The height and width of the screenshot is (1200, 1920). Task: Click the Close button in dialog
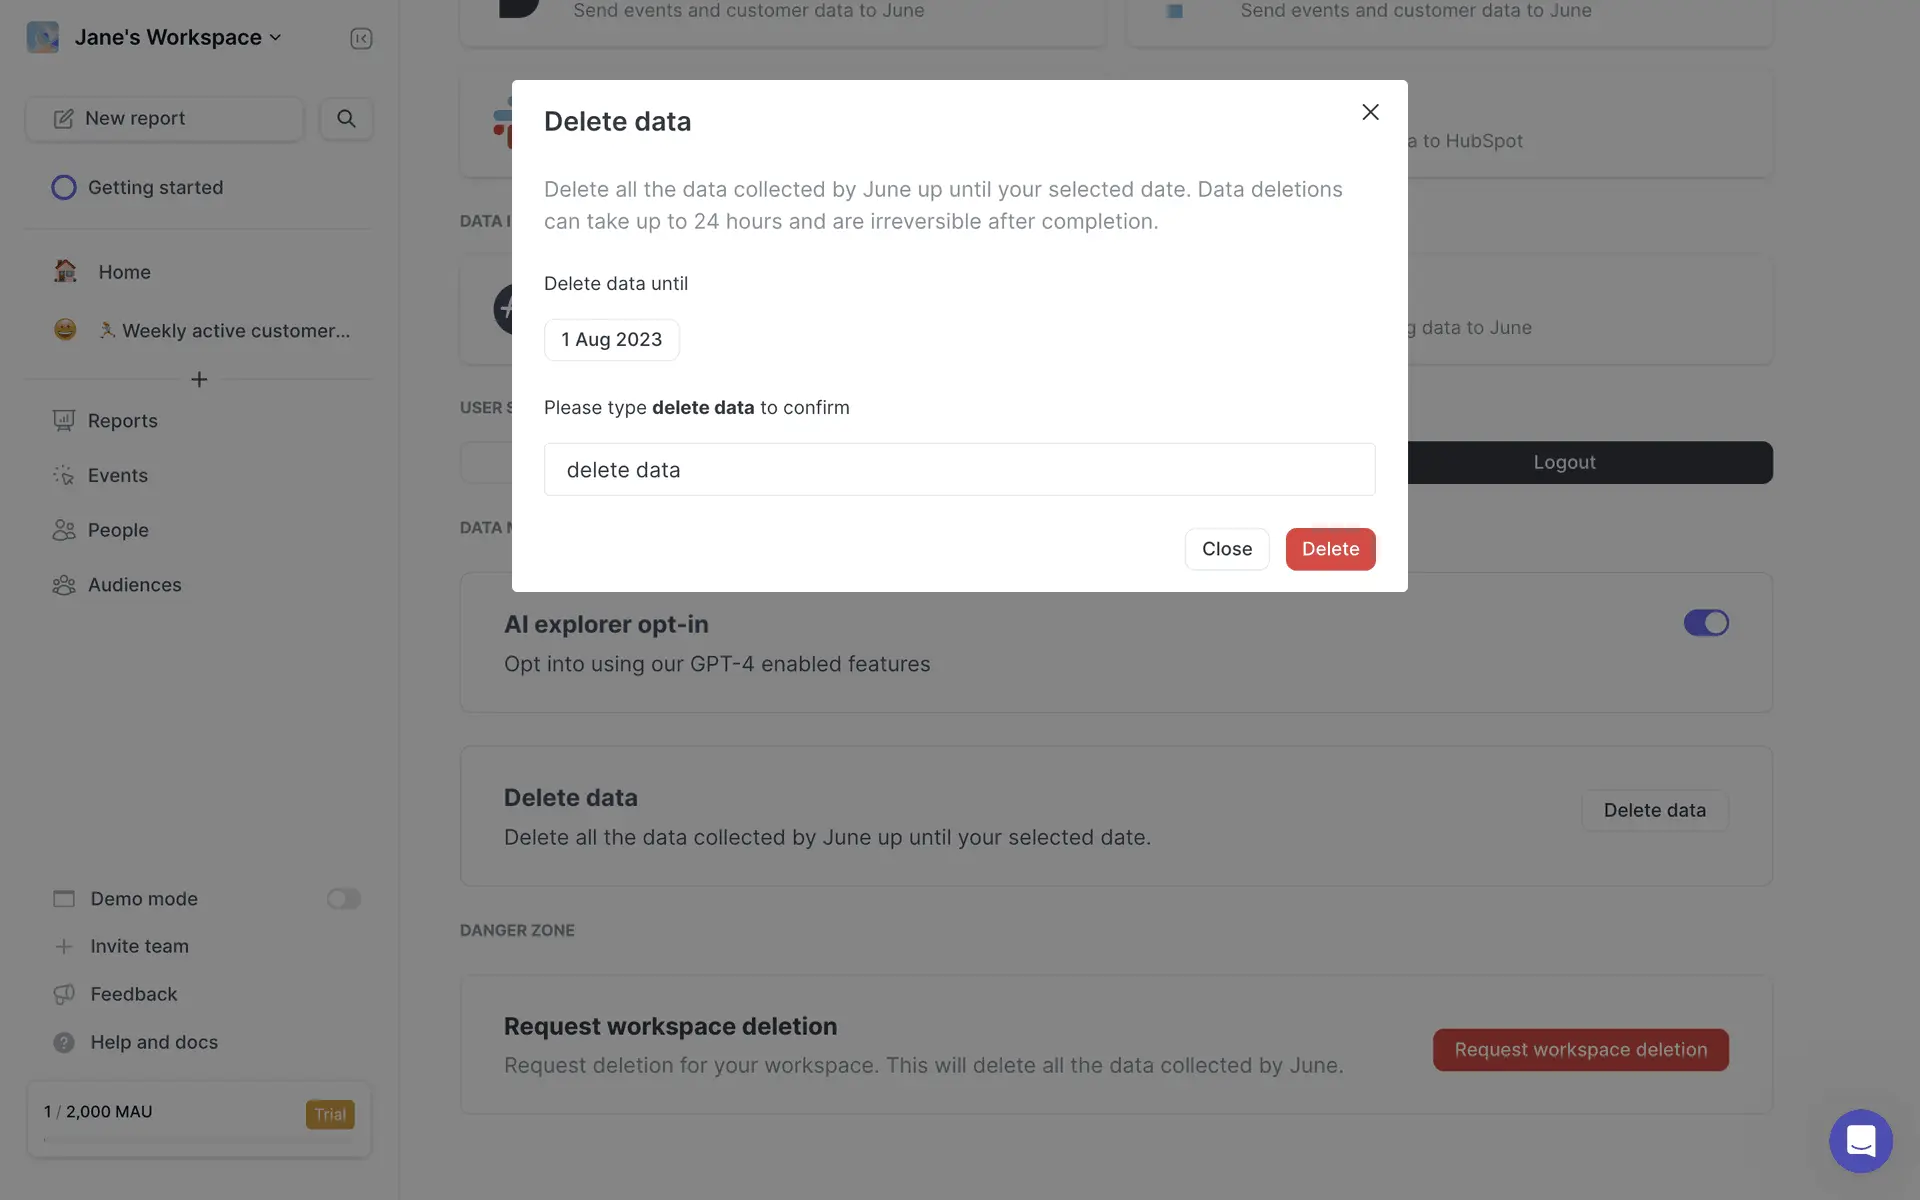(1227, 549)
